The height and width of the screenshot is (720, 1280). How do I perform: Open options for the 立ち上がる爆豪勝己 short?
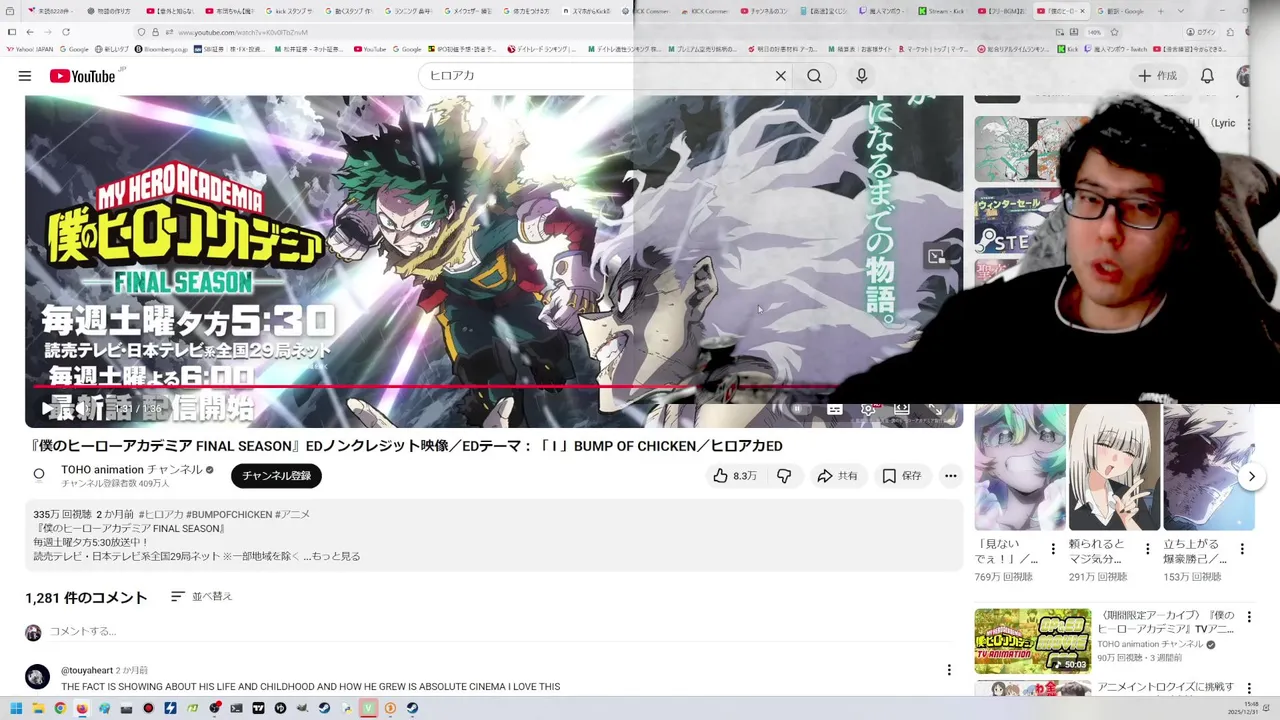1242,549
